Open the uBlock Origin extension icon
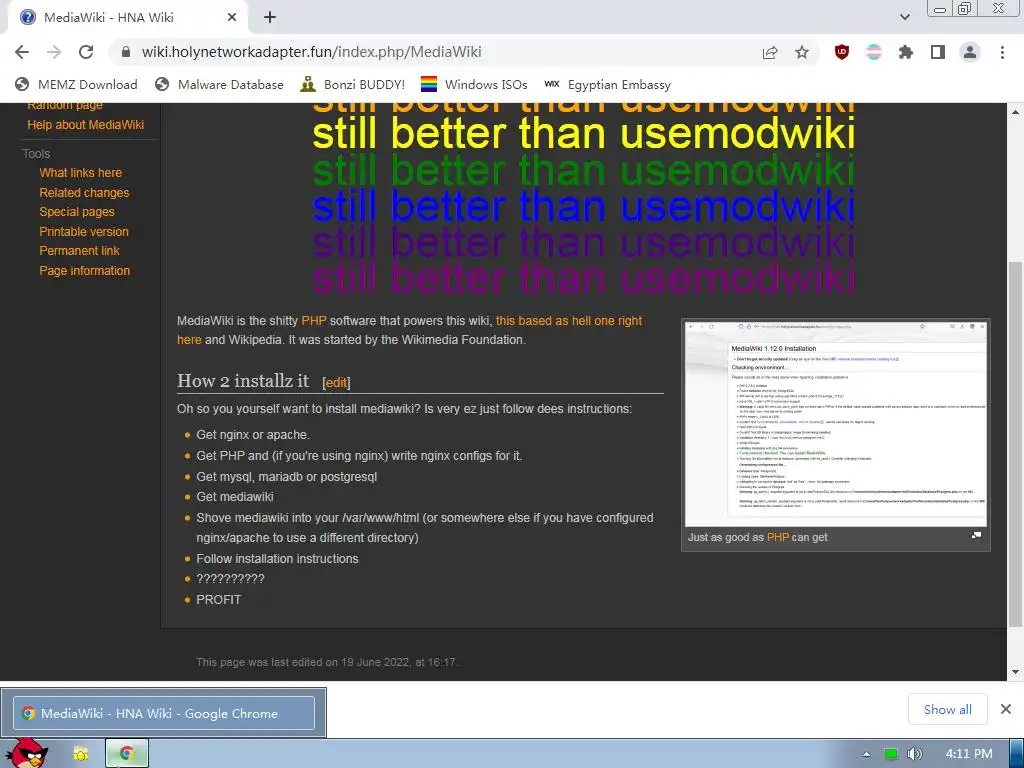The width and height of the screenshot is (1024, 768). tap(842, 52)
